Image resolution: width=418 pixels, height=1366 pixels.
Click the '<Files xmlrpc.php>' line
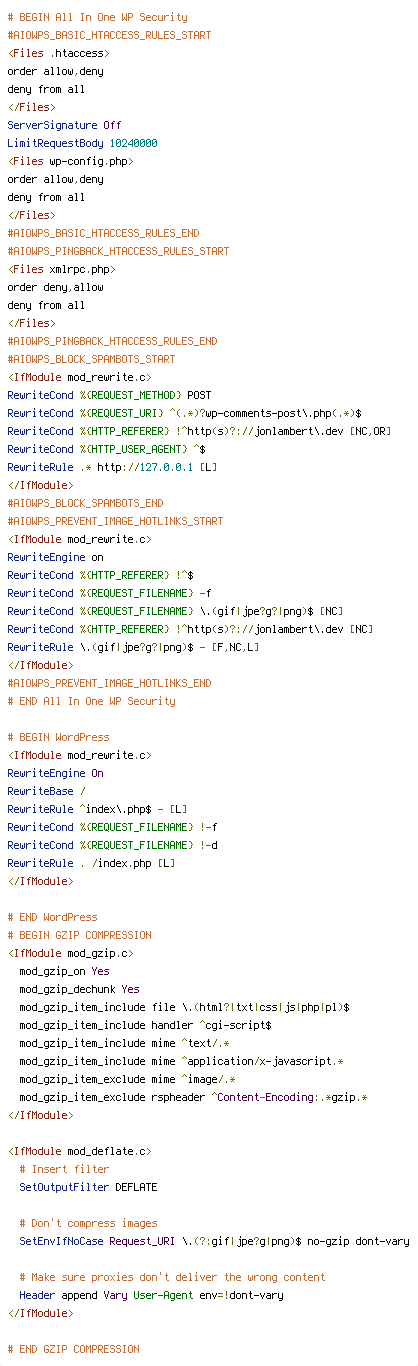pyautogui.click(x=61, y=269)
